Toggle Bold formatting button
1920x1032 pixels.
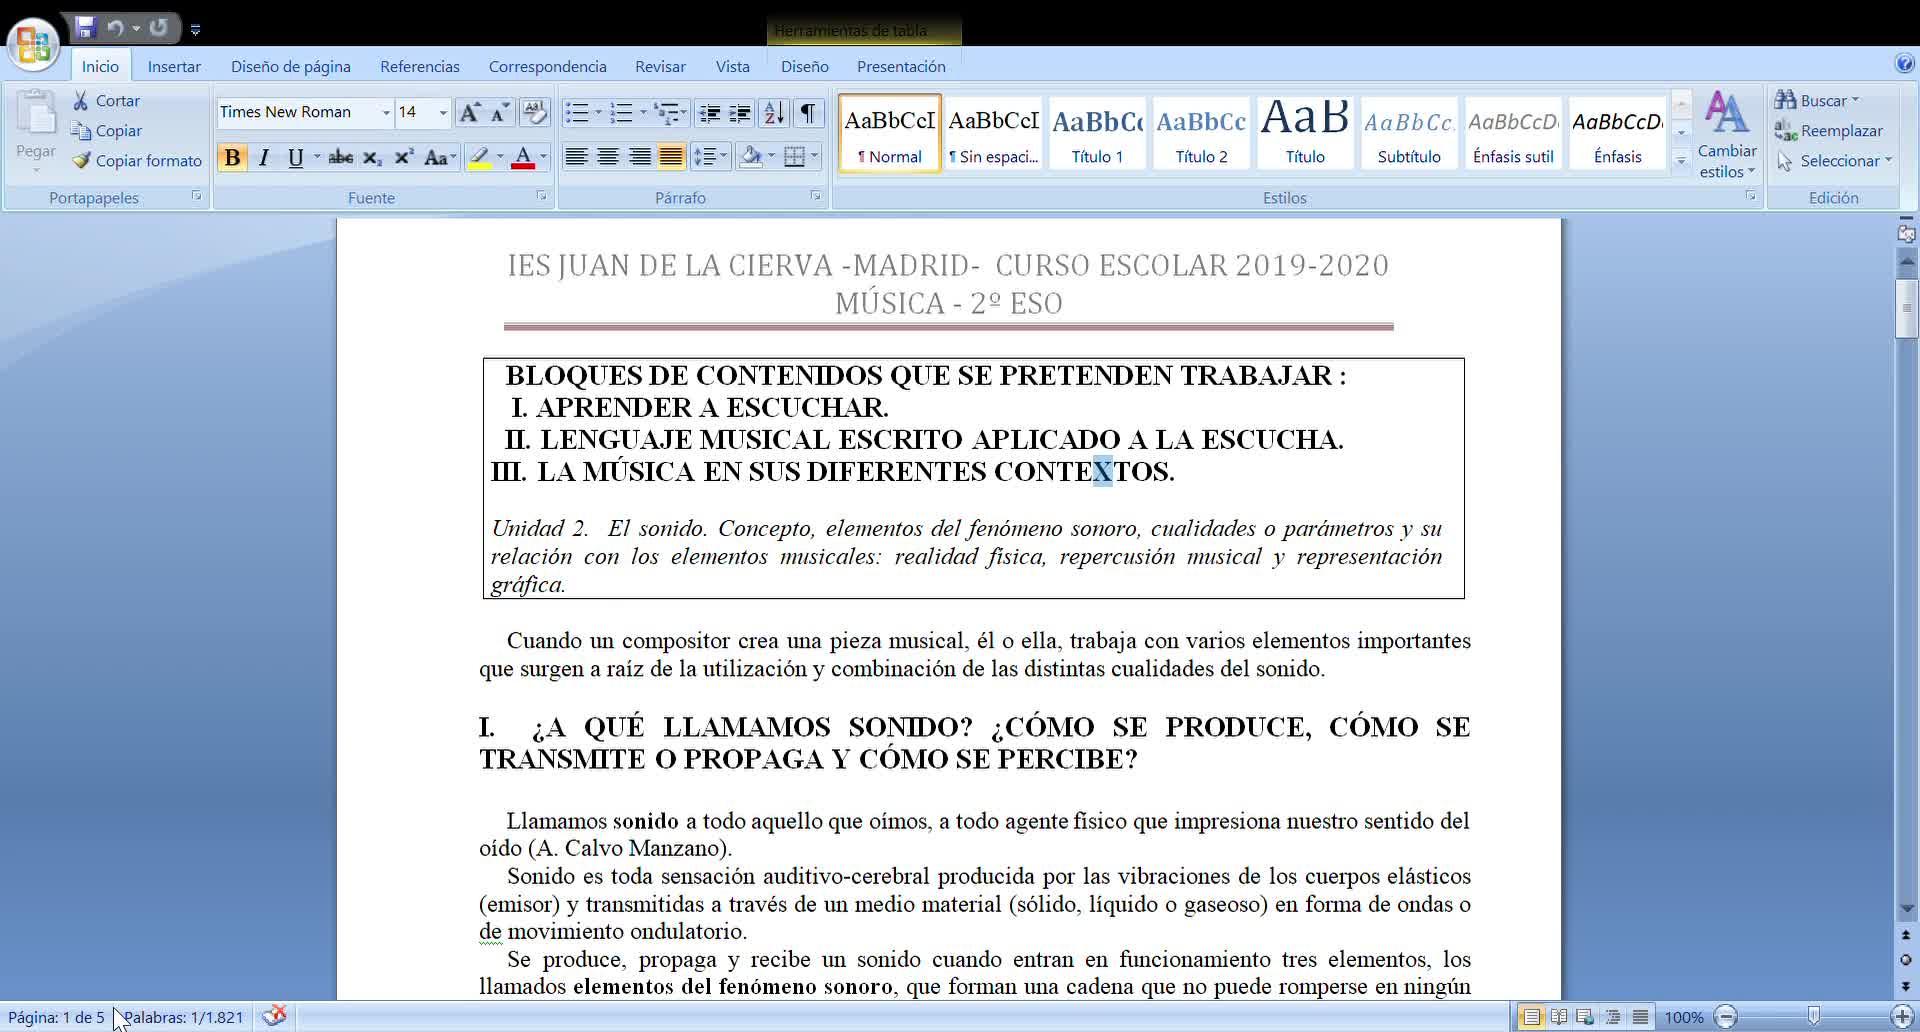coord(232,157)
